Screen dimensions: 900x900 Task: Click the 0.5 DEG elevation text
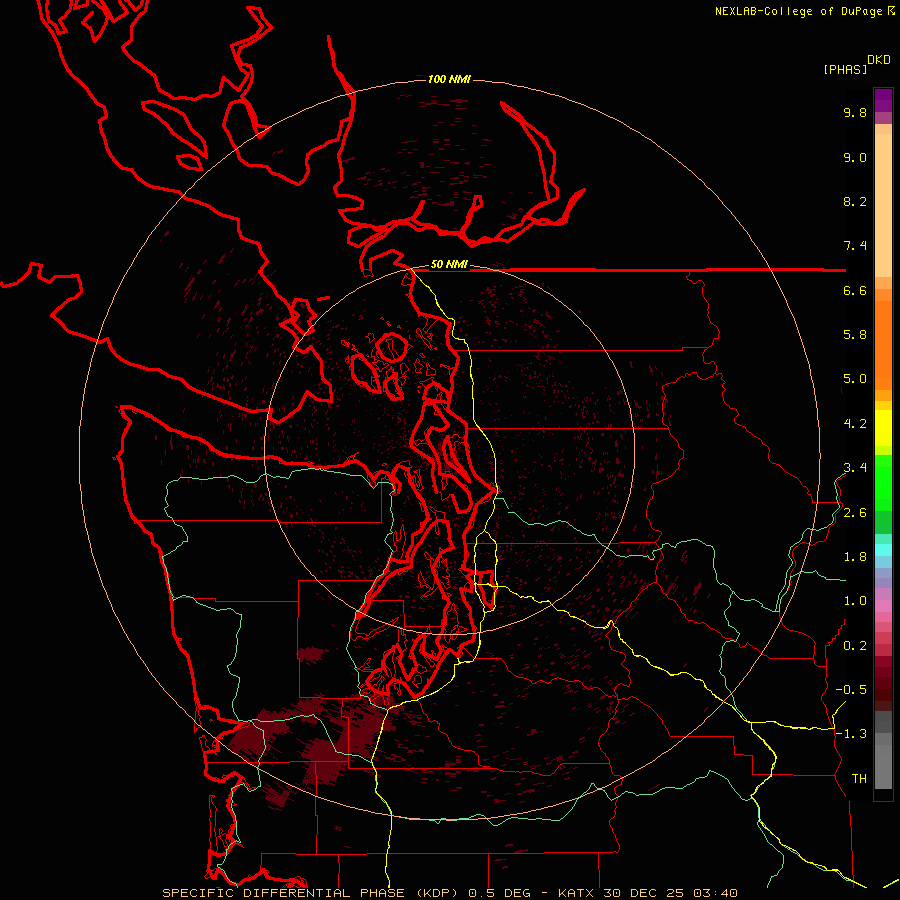tap(501, 893)
